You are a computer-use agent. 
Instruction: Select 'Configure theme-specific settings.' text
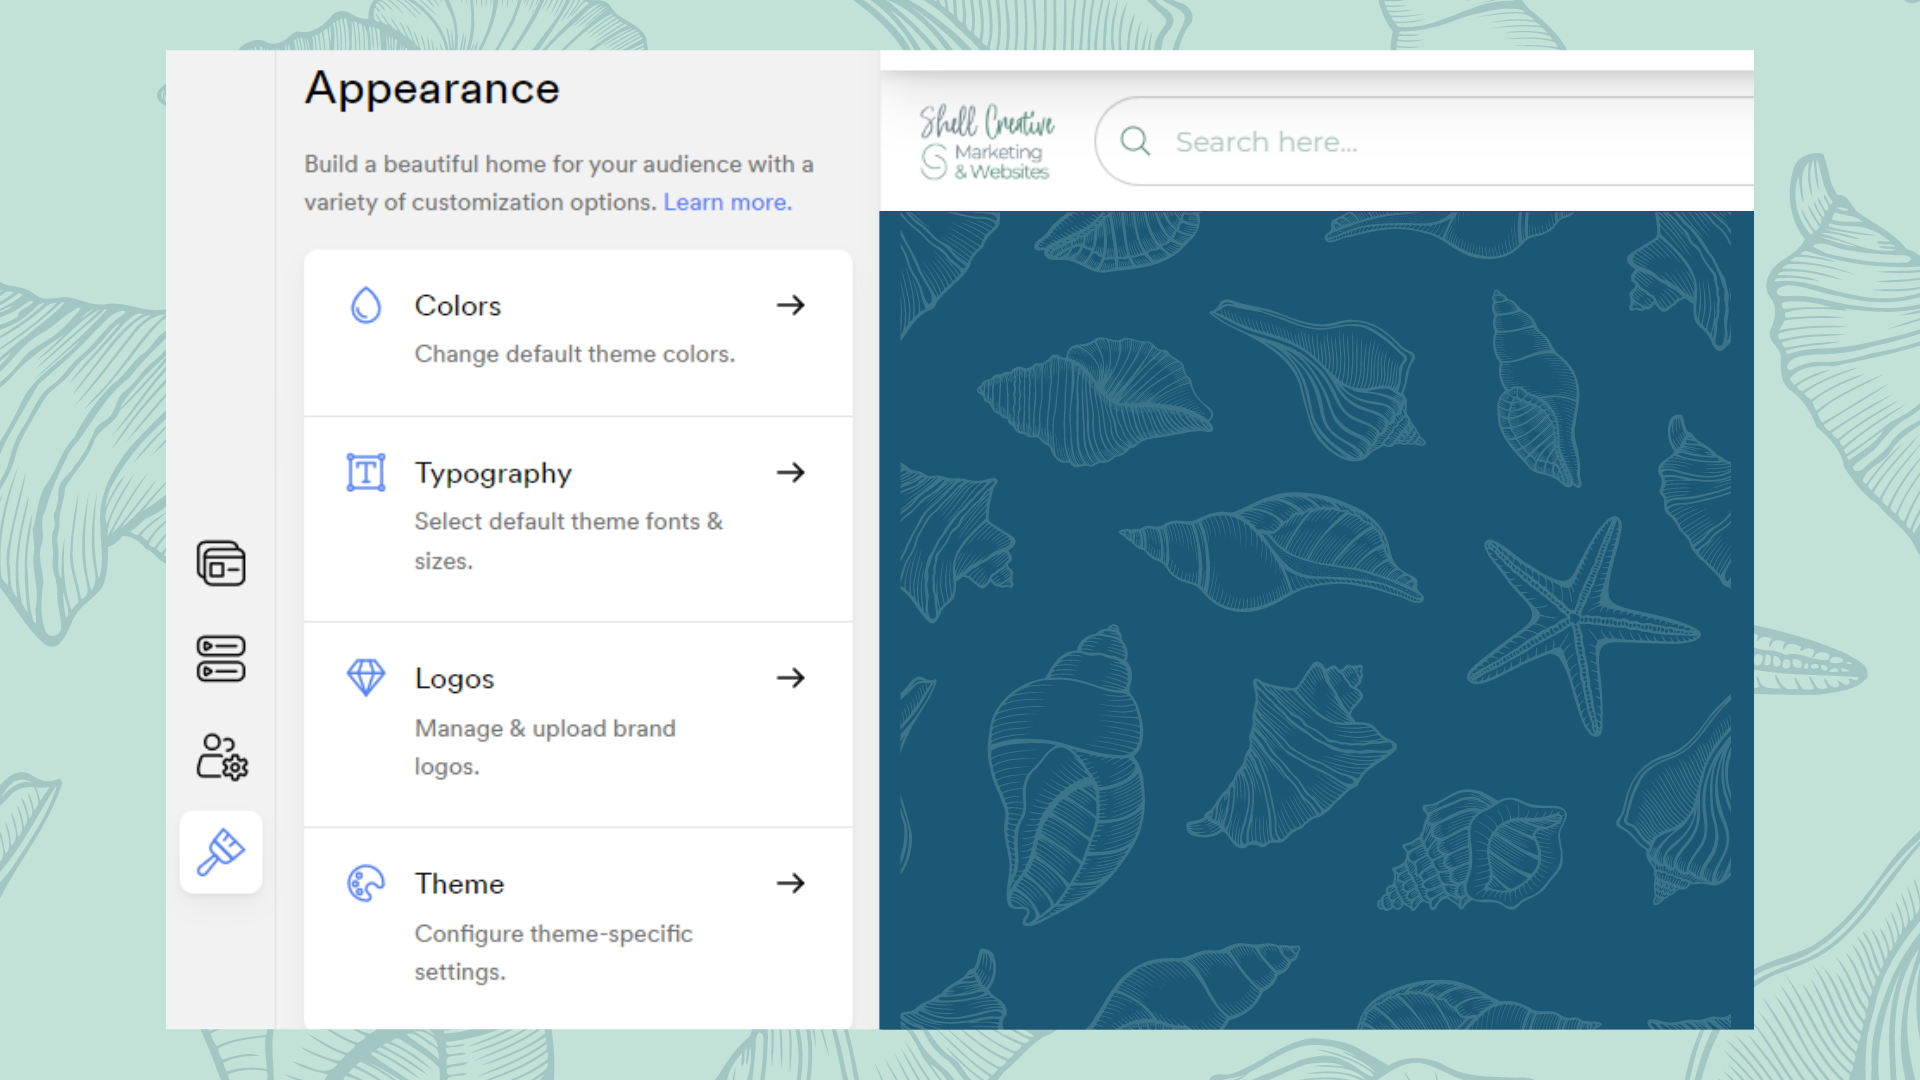pos(553,952)
